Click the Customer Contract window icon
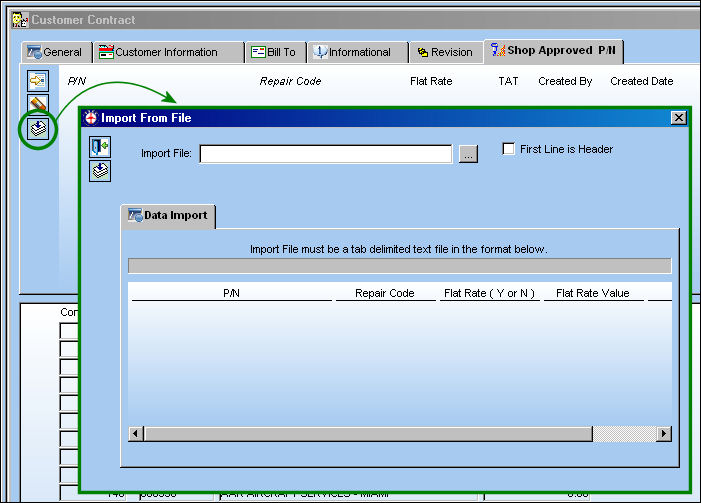The width and height of the screenshot is (701, 503). click(x=20, y=20)
